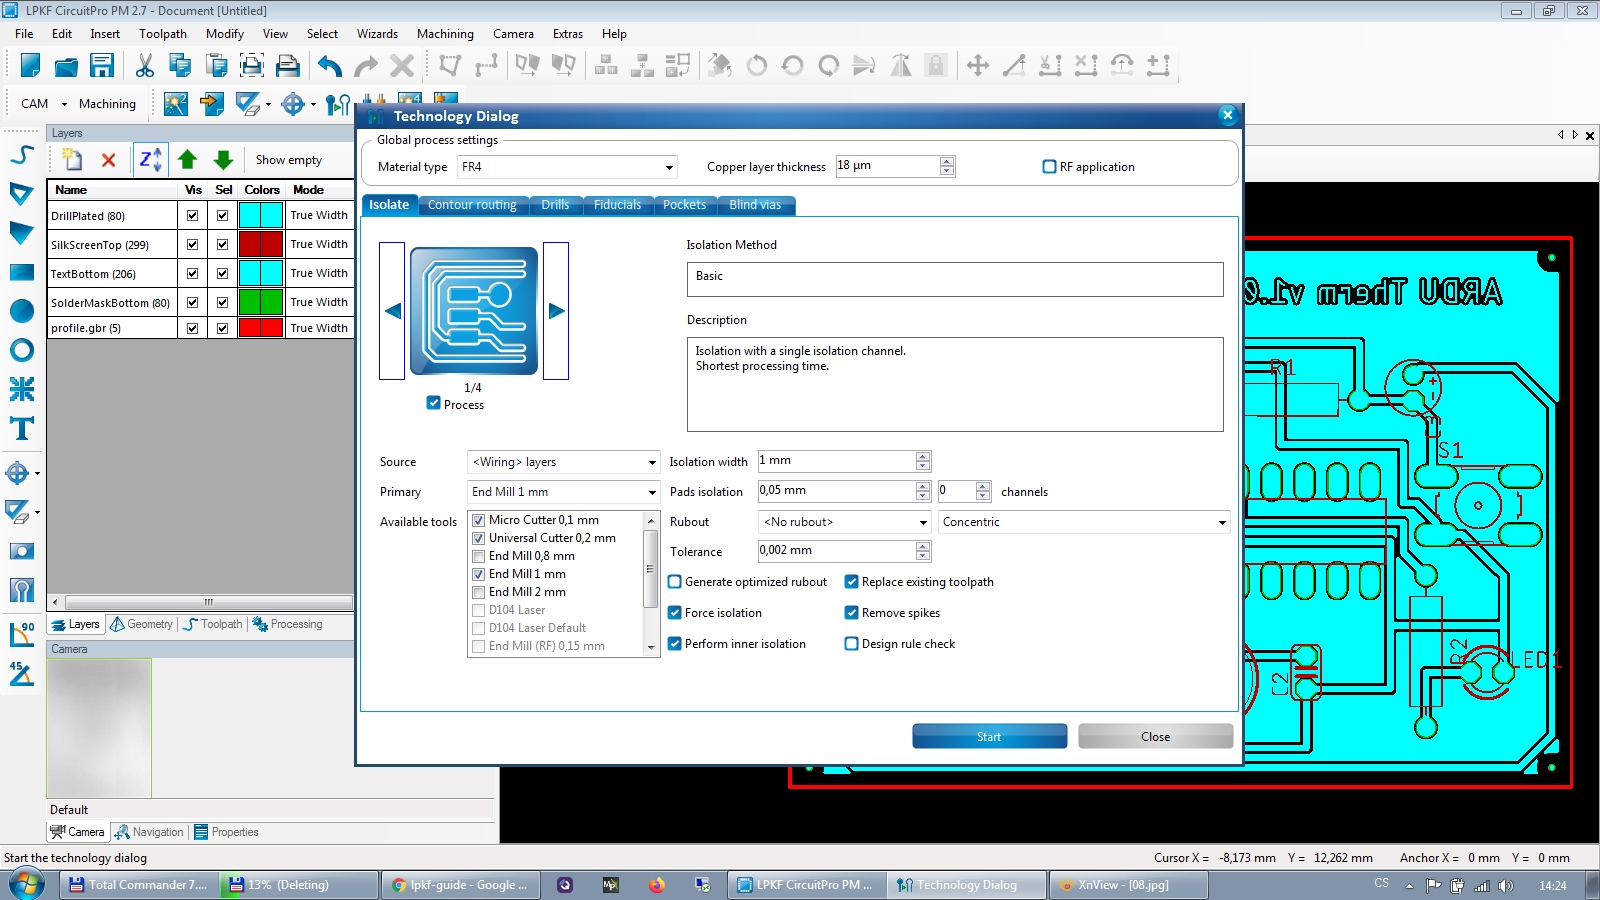Click the Print icon
Screen dimensions: 1600x900
(x=288, y=66)
